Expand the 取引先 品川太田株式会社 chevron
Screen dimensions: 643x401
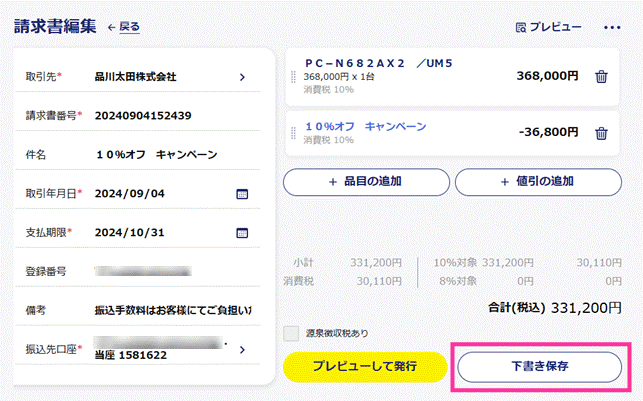click(242, 77)
